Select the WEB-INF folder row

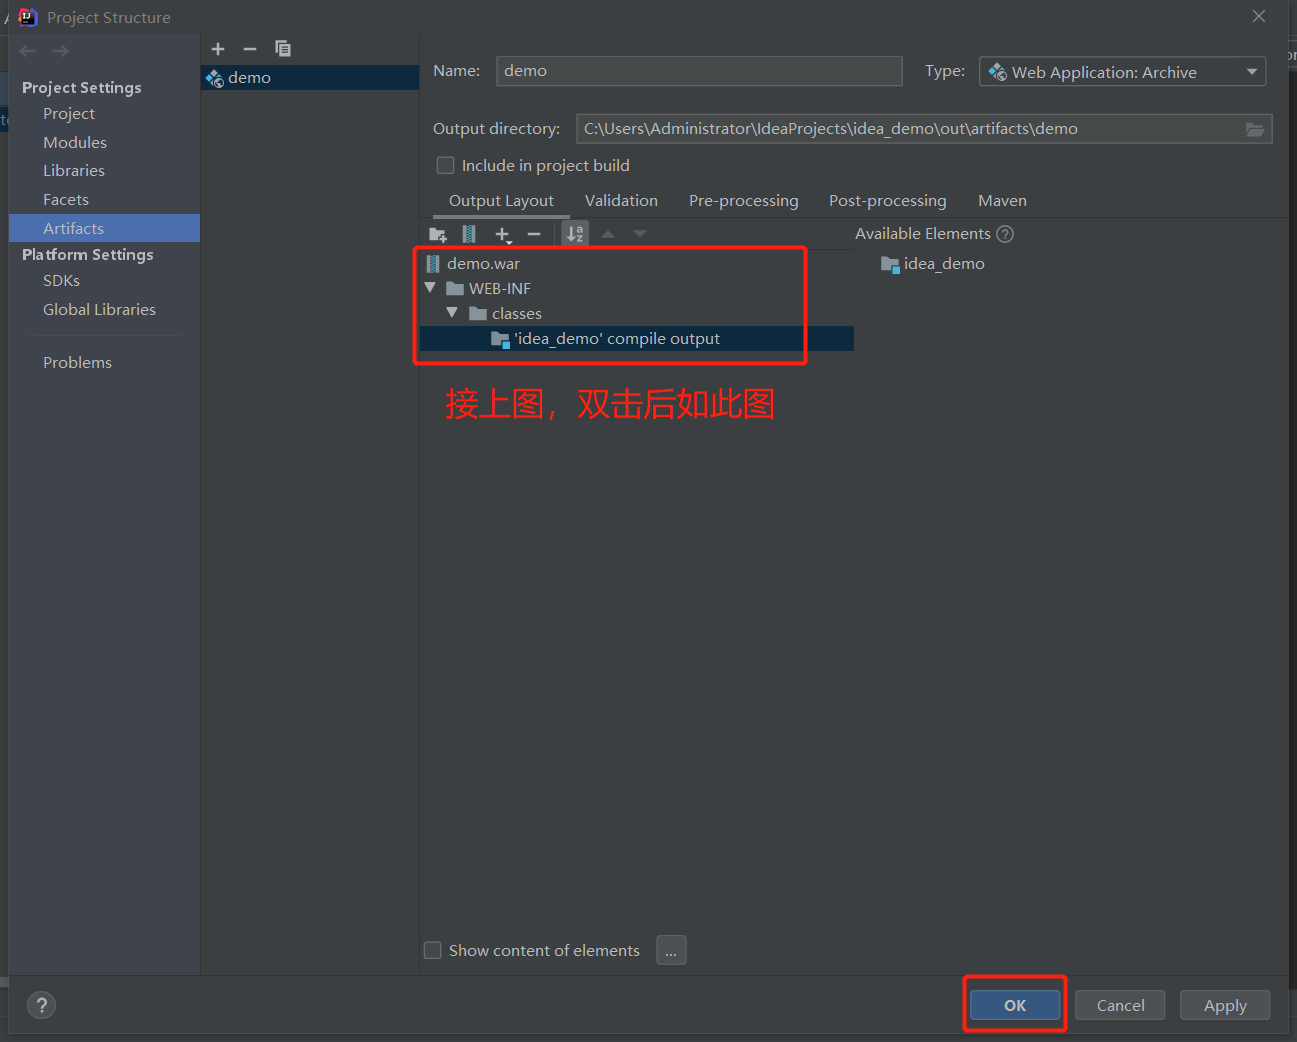[636, 289]
